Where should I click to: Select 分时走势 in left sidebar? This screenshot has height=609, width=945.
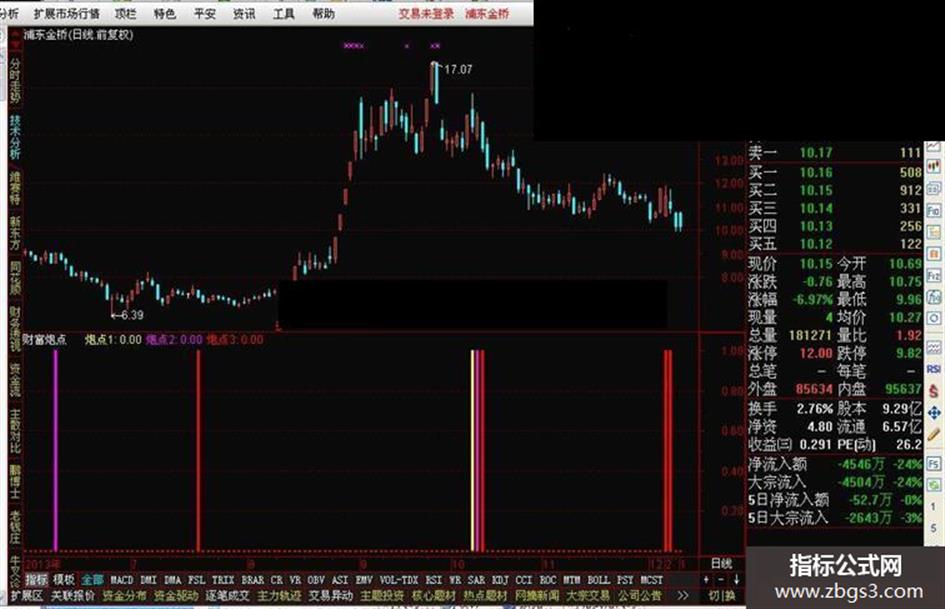point(14,80)
